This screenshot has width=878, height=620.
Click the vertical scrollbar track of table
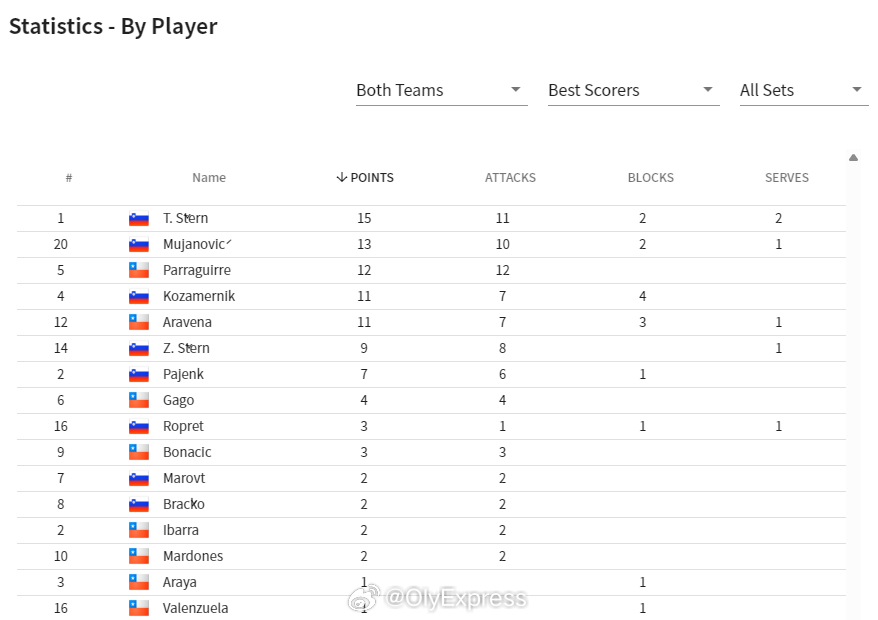pos(853,392)
